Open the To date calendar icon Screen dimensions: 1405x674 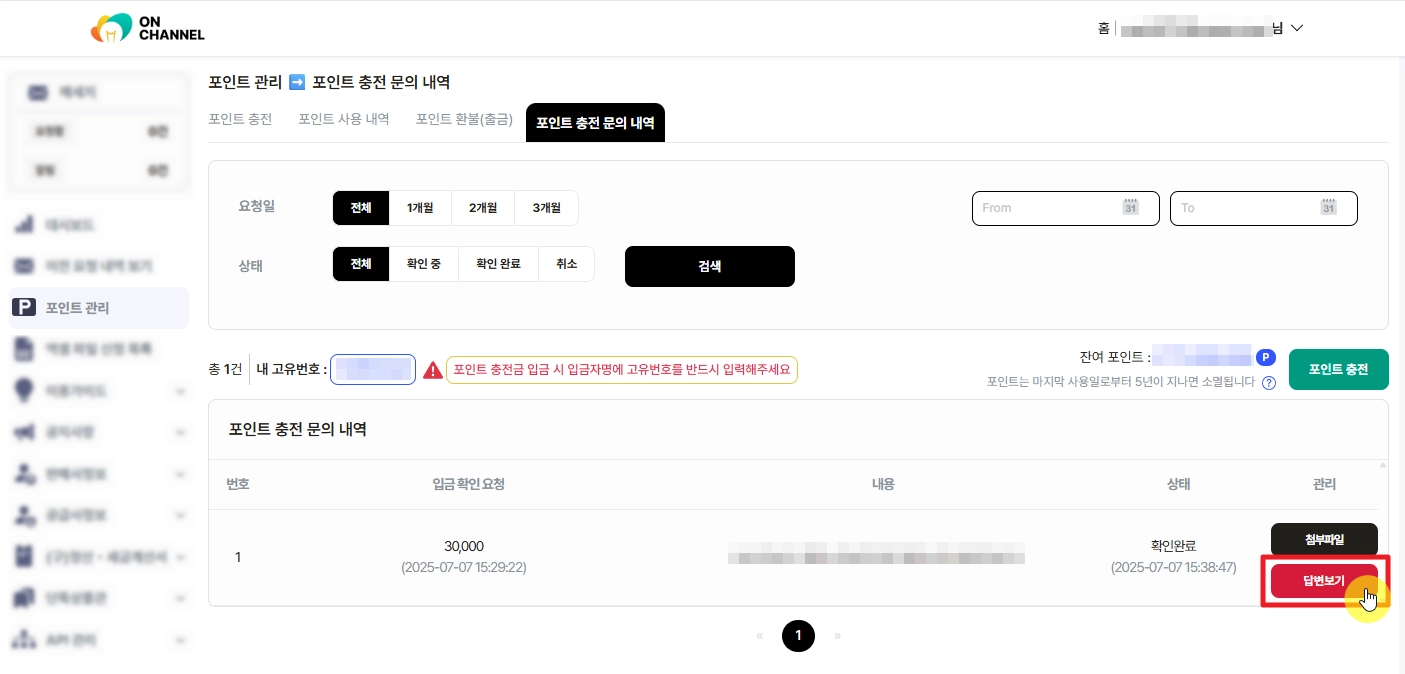(x=1328, y=208)
